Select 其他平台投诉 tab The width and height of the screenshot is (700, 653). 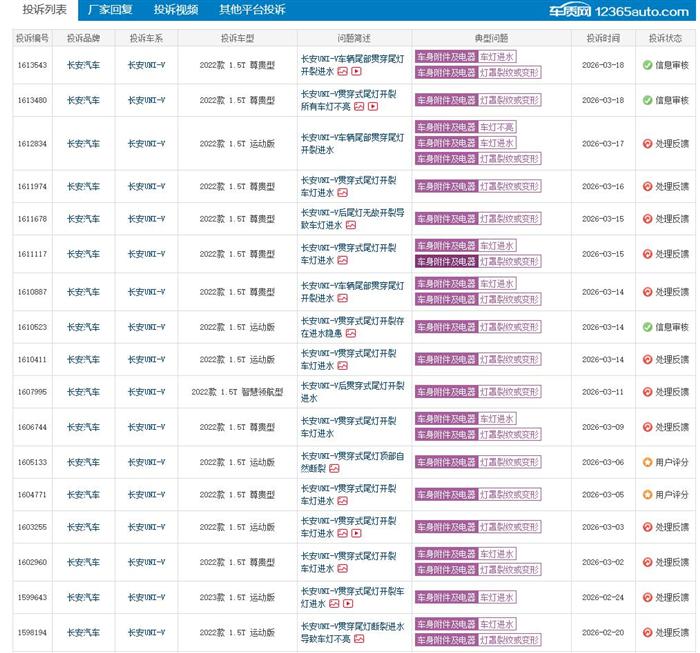[252, 10]
